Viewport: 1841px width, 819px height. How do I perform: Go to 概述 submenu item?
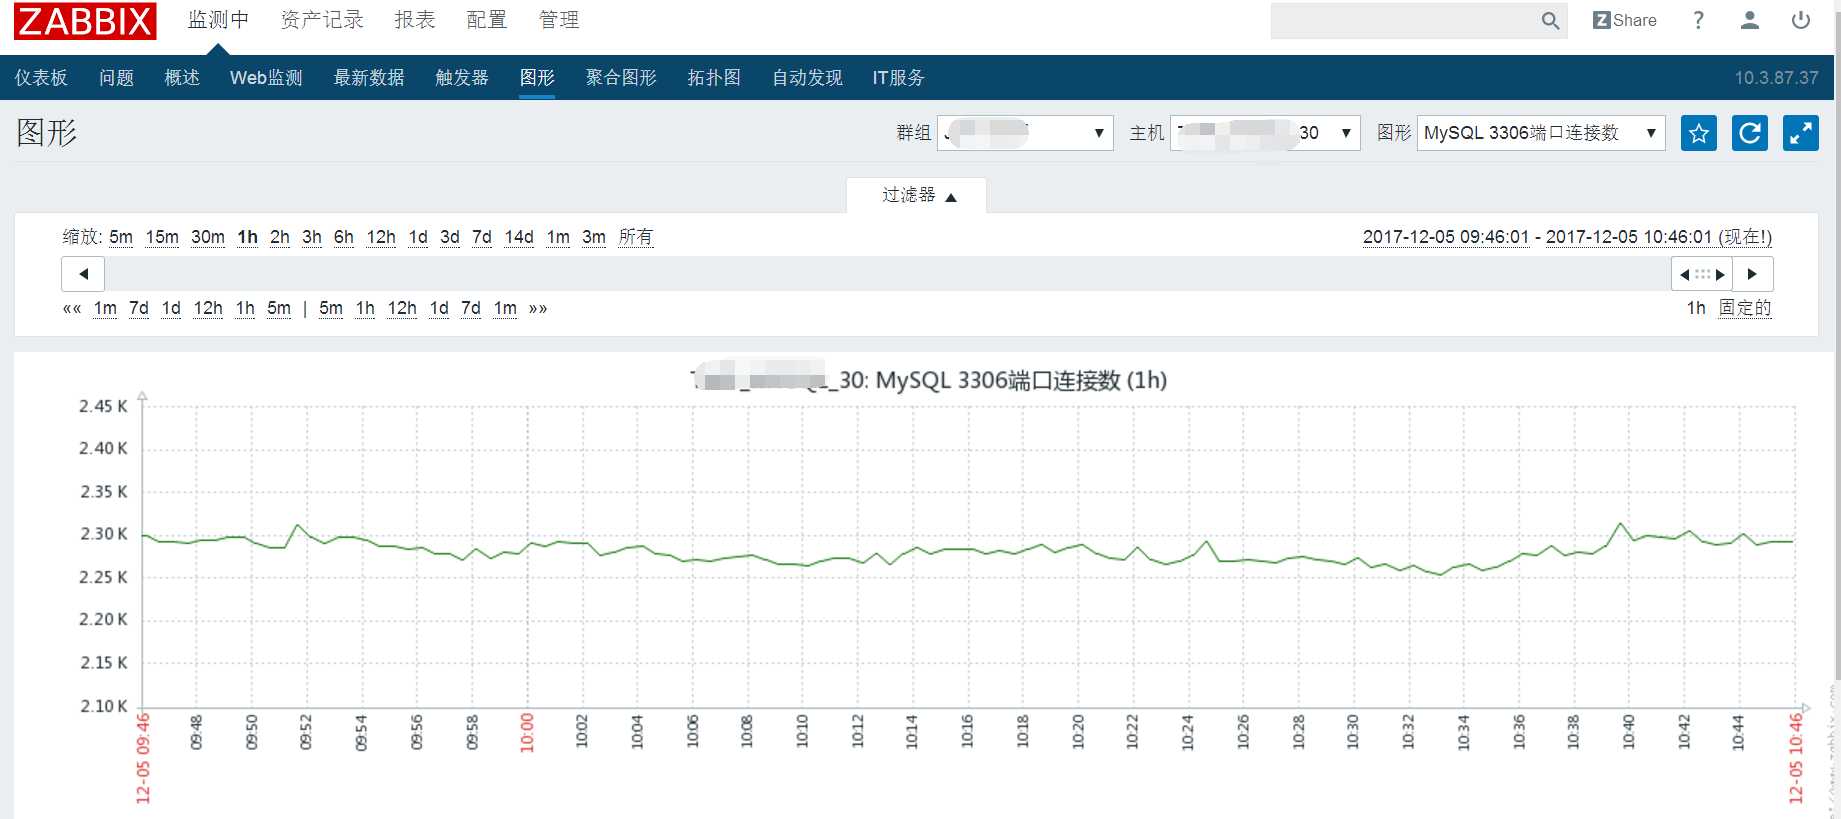[x=182, y=78]
